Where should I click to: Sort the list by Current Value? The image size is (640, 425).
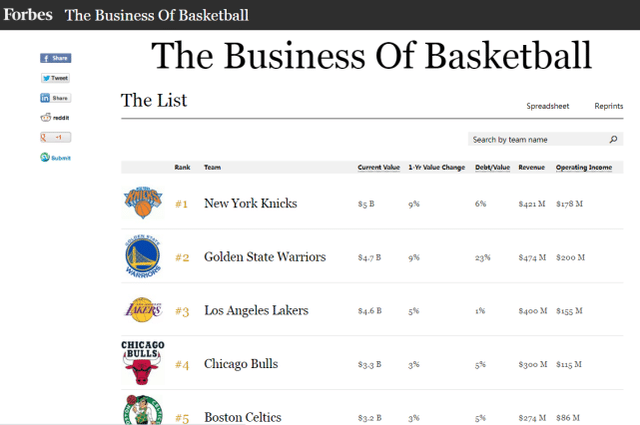[x=379, y=167]
